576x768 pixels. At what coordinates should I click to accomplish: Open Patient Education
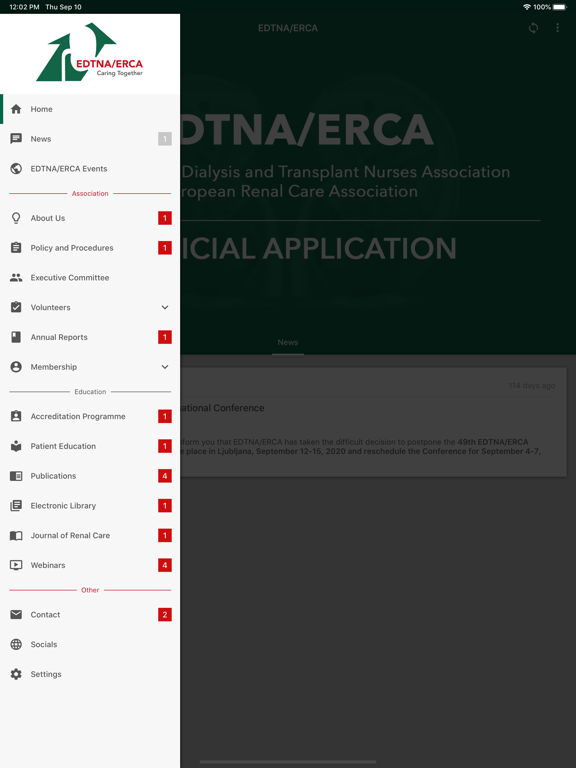point(90,446)
